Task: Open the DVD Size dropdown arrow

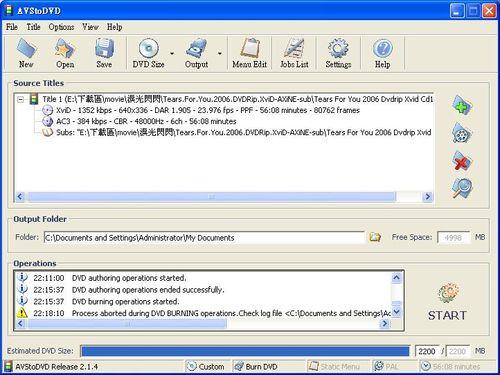Action: (172, 53)
